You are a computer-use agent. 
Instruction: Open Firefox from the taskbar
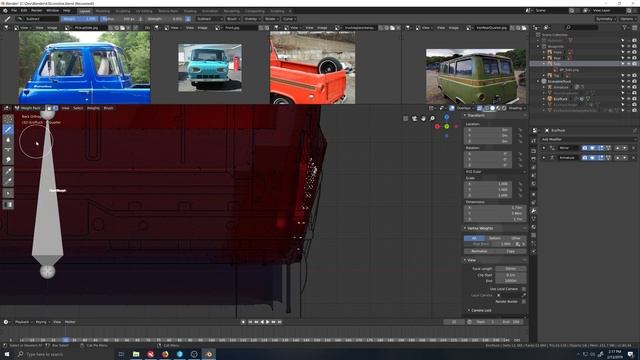[165, 354]
